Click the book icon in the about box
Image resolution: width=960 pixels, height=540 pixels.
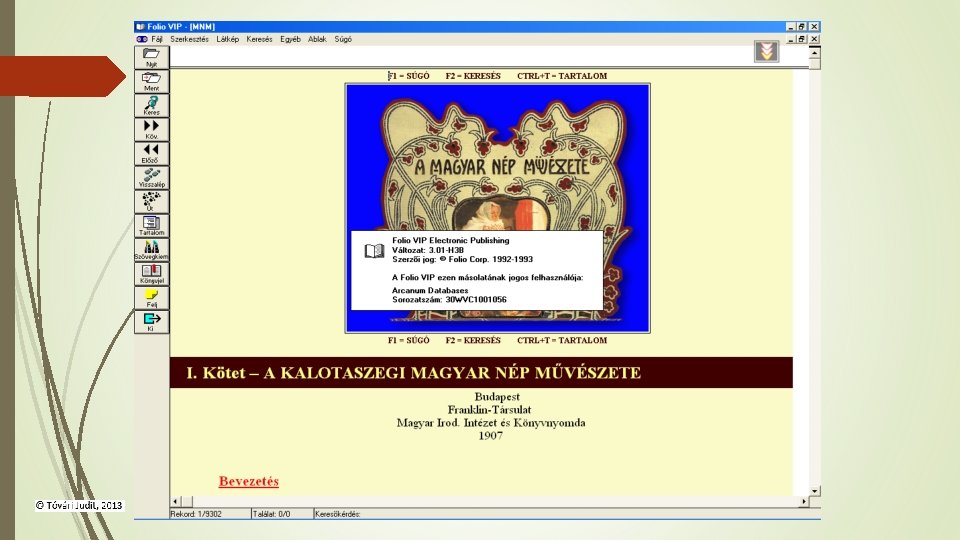374,251
